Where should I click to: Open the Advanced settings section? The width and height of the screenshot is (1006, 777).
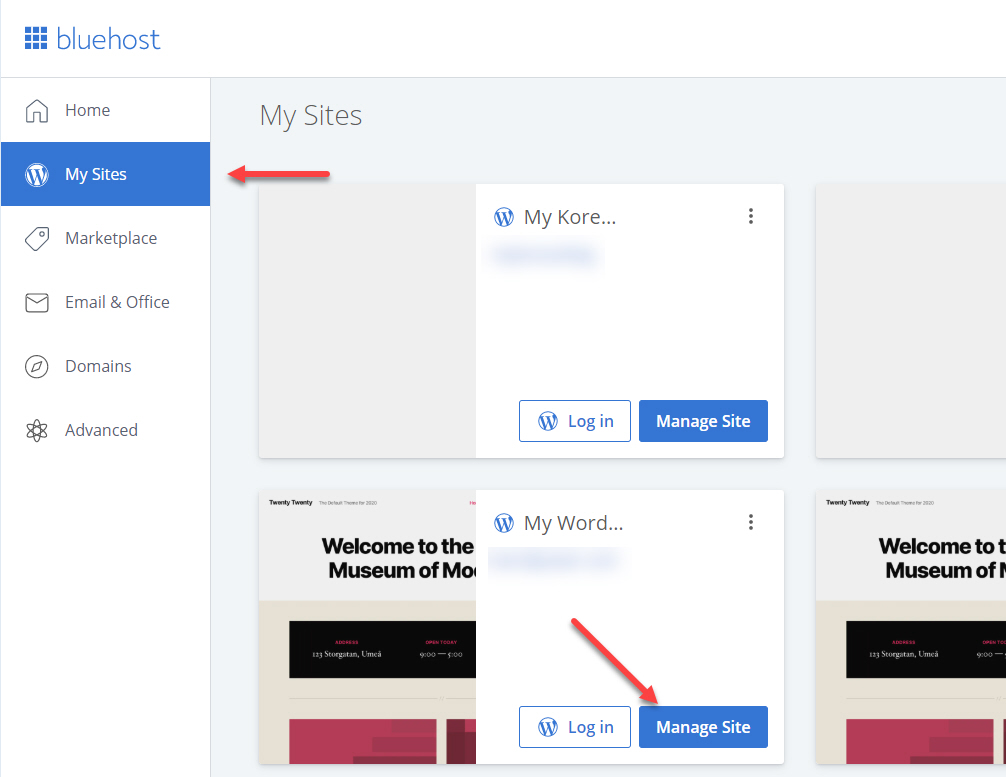click(x=105, y=430)
